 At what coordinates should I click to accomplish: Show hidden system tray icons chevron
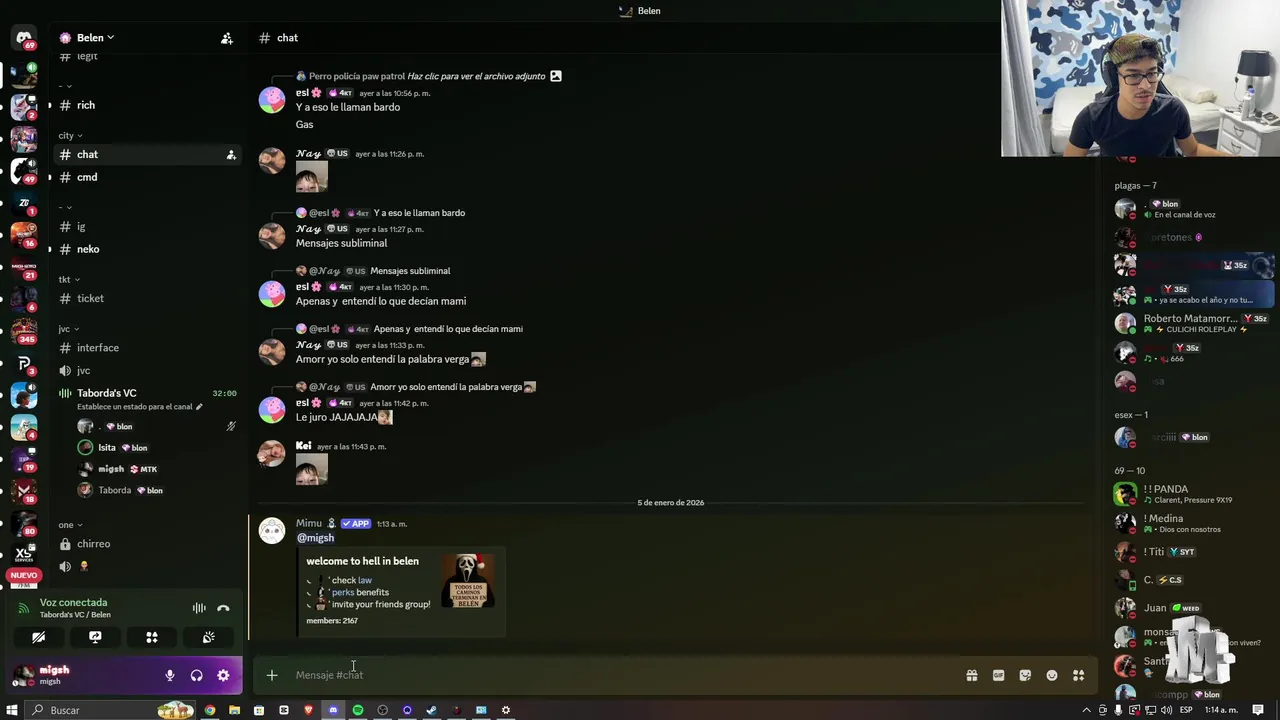coord(1087,710)
